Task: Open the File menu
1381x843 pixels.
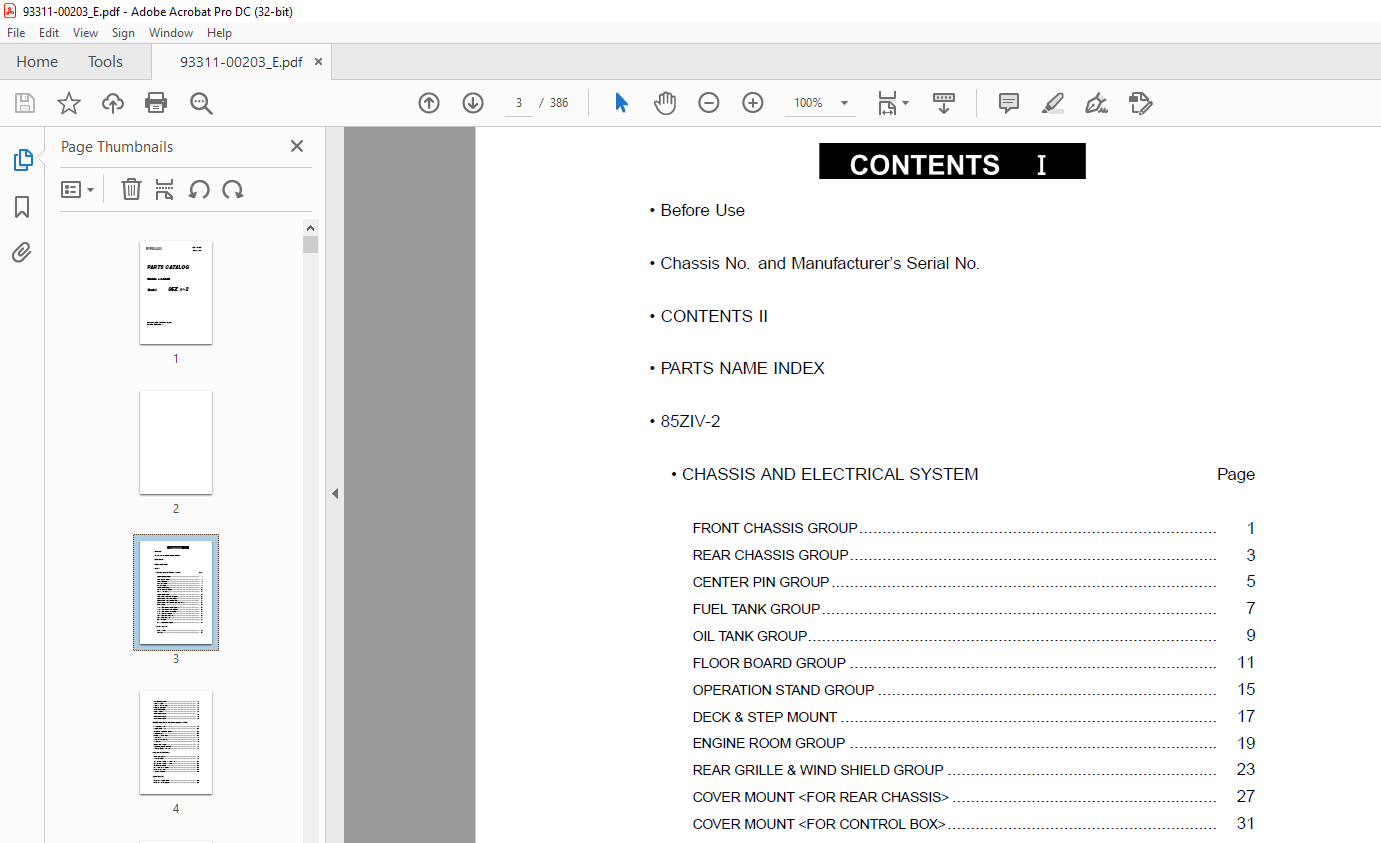Action: [x=16, y=33]
